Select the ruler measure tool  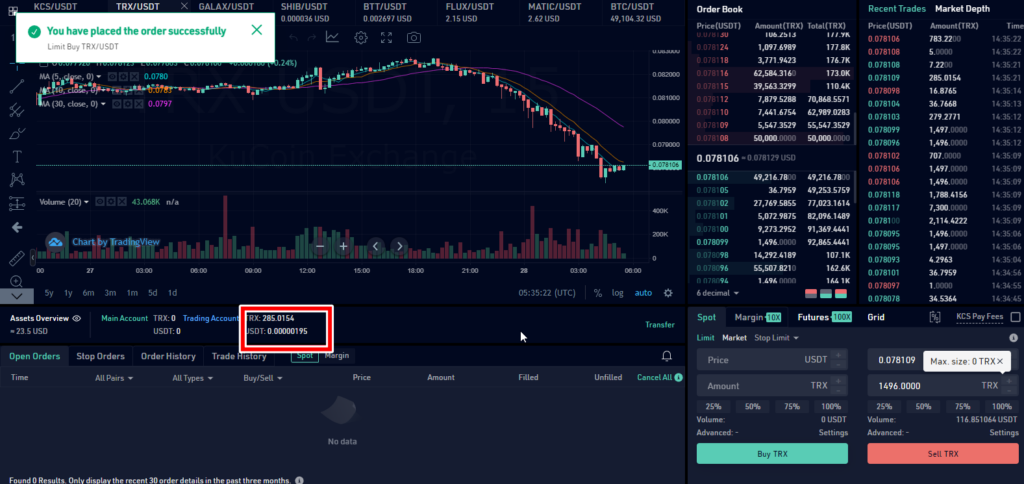(x=17, y=257)
